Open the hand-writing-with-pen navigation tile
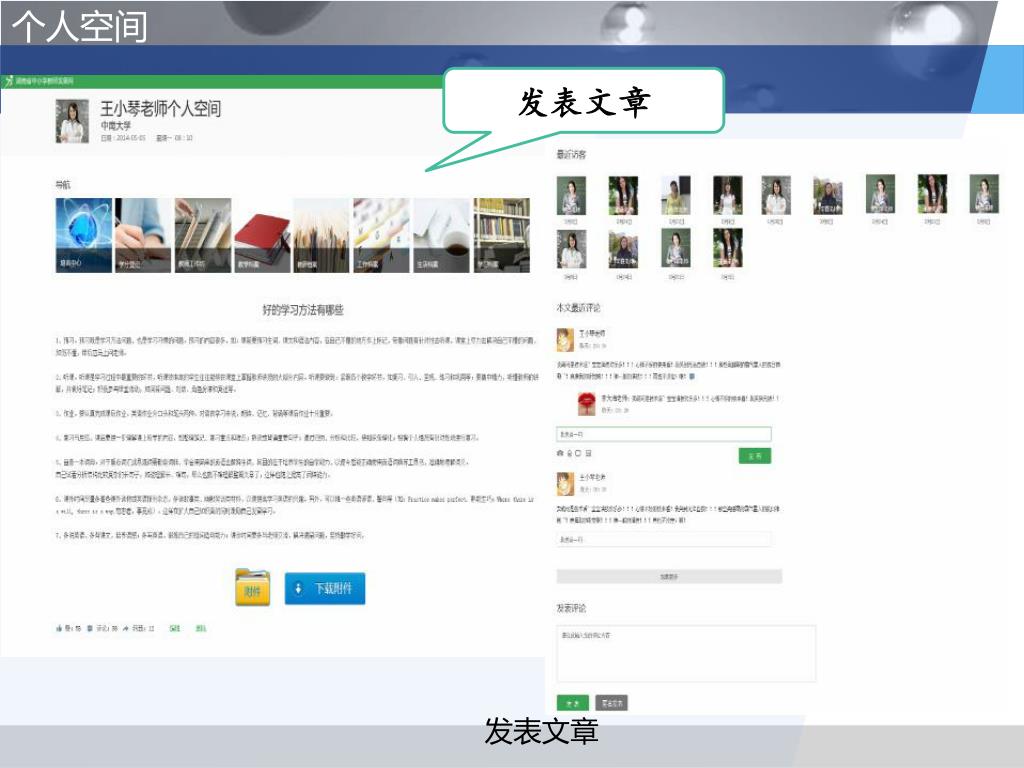 pos(143,235)
